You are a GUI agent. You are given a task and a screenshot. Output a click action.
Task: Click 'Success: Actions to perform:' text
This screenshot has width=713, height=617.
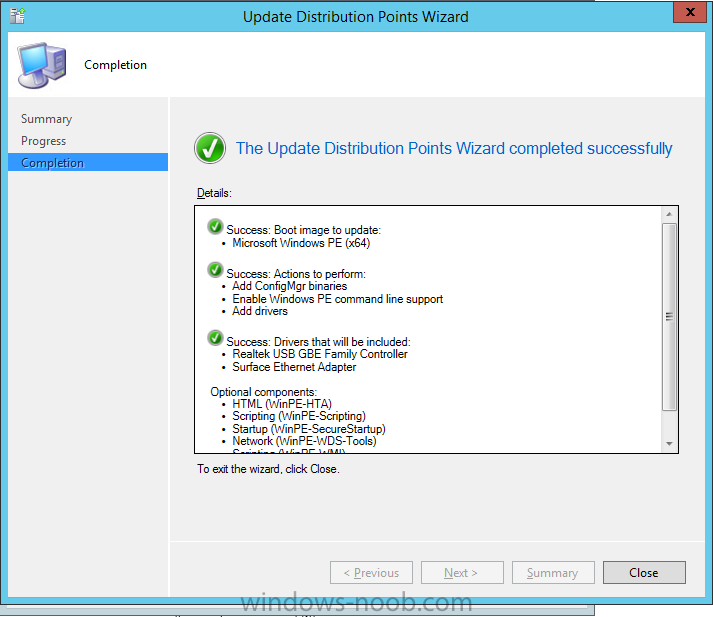[x=296, y=274]
